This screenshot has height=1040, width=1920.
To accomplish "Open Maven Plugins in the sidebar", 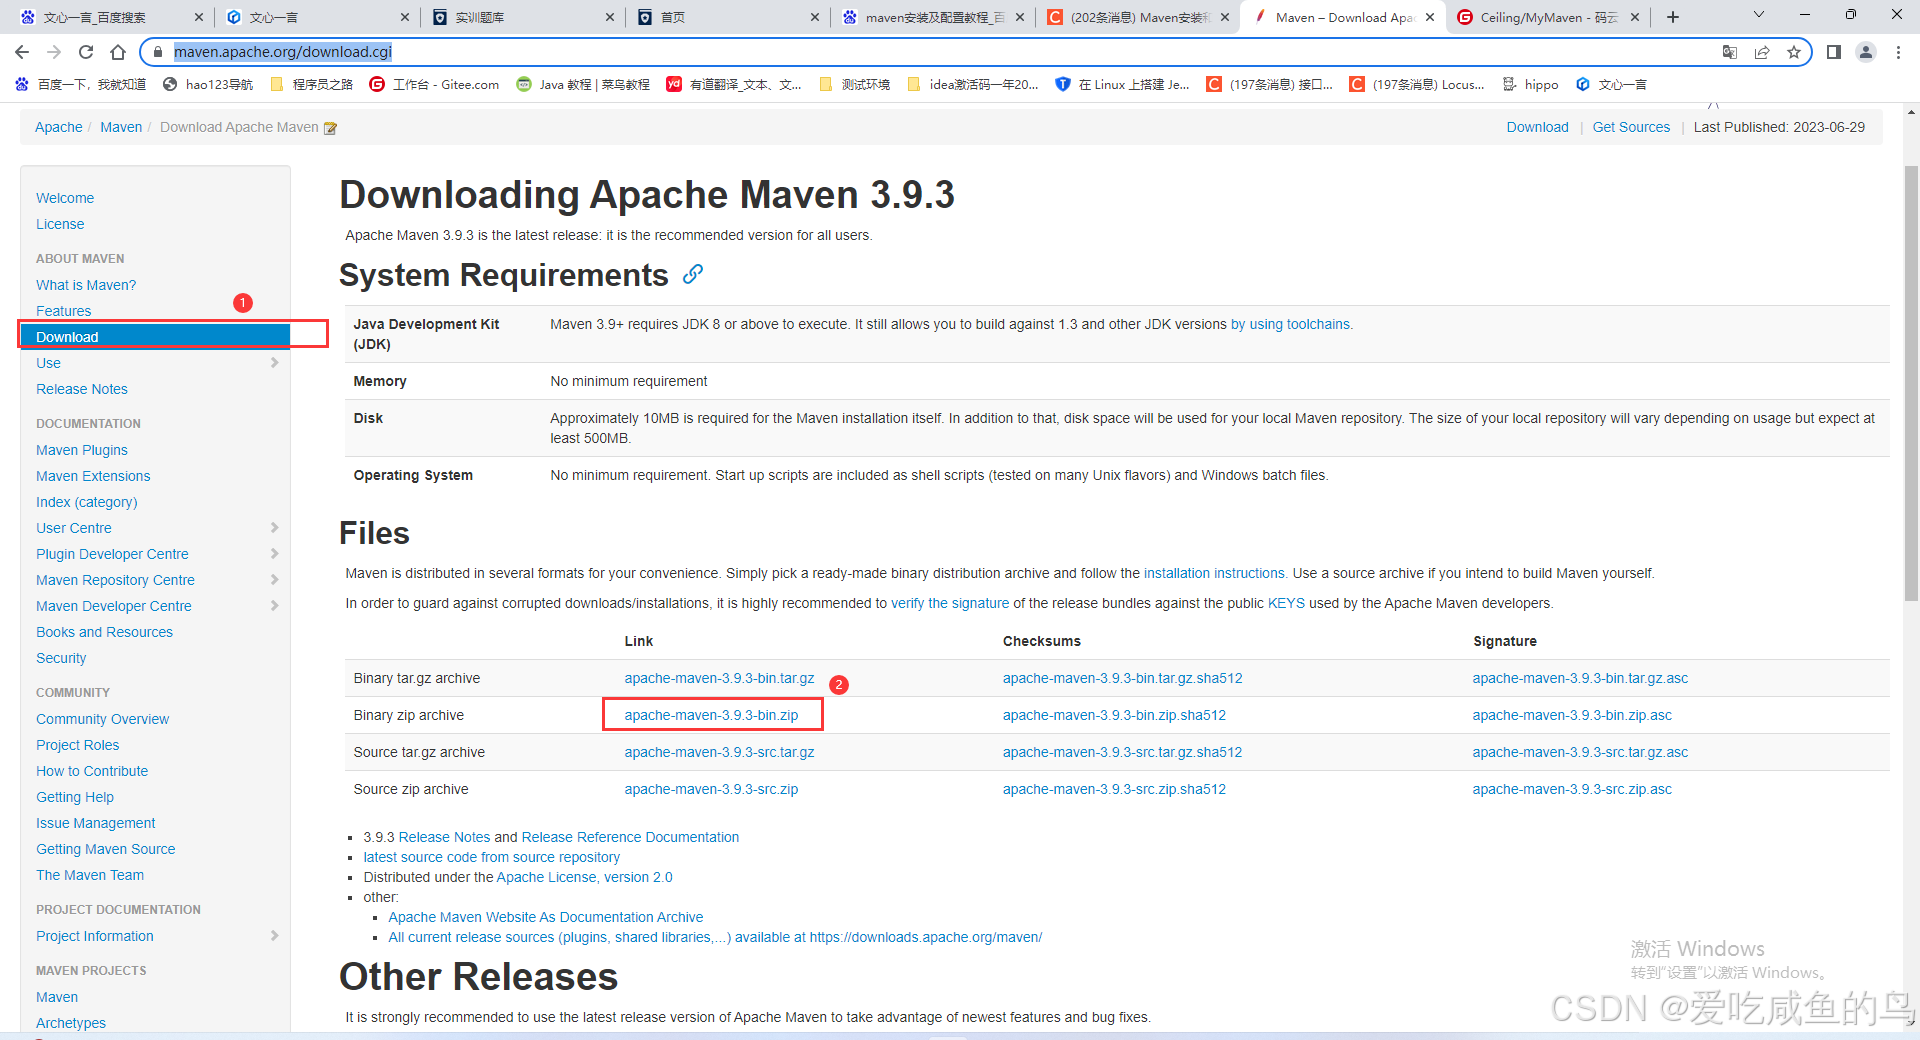I will tap(82, 450).
